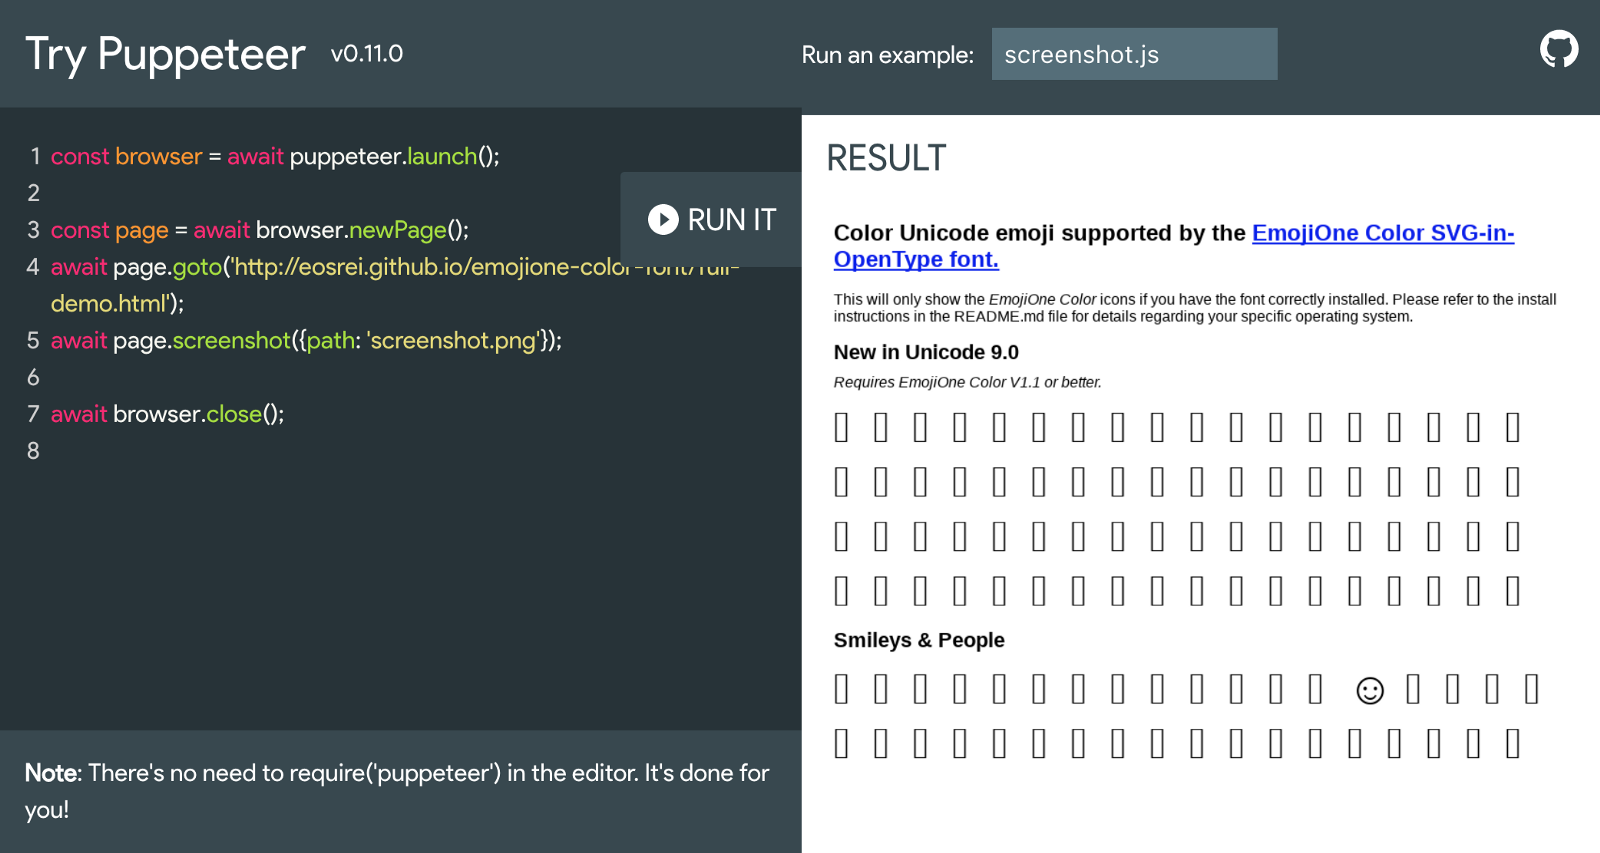The height and width of the screenshot is (853, 1600).
Task: Open the screenshot.js example dropdown
Action: click(x=1134, y=54)
